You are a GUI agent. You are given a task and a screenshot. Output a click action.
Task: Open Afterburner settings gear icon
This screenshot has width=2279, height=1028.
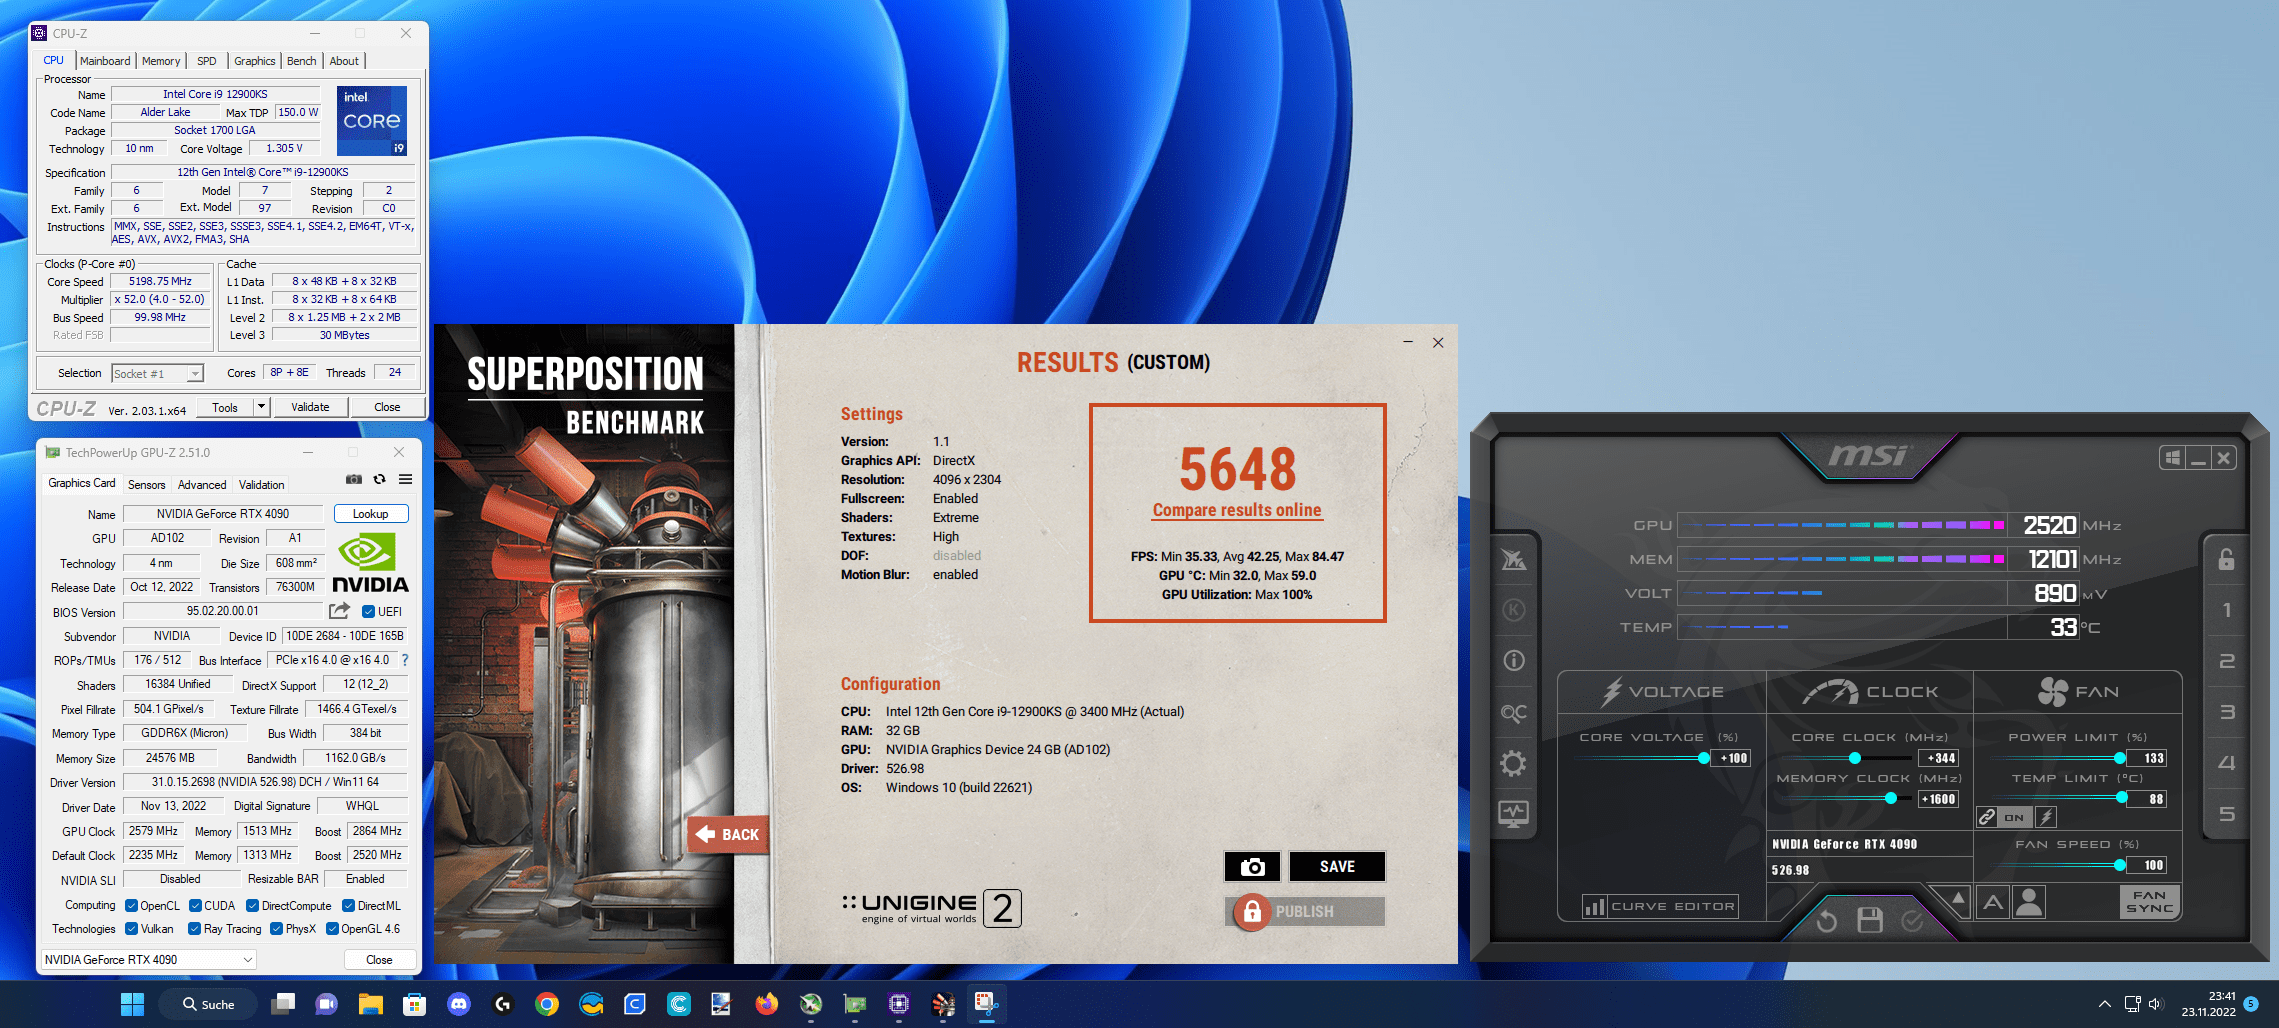pyautogui.click(x=1514, y=764)
